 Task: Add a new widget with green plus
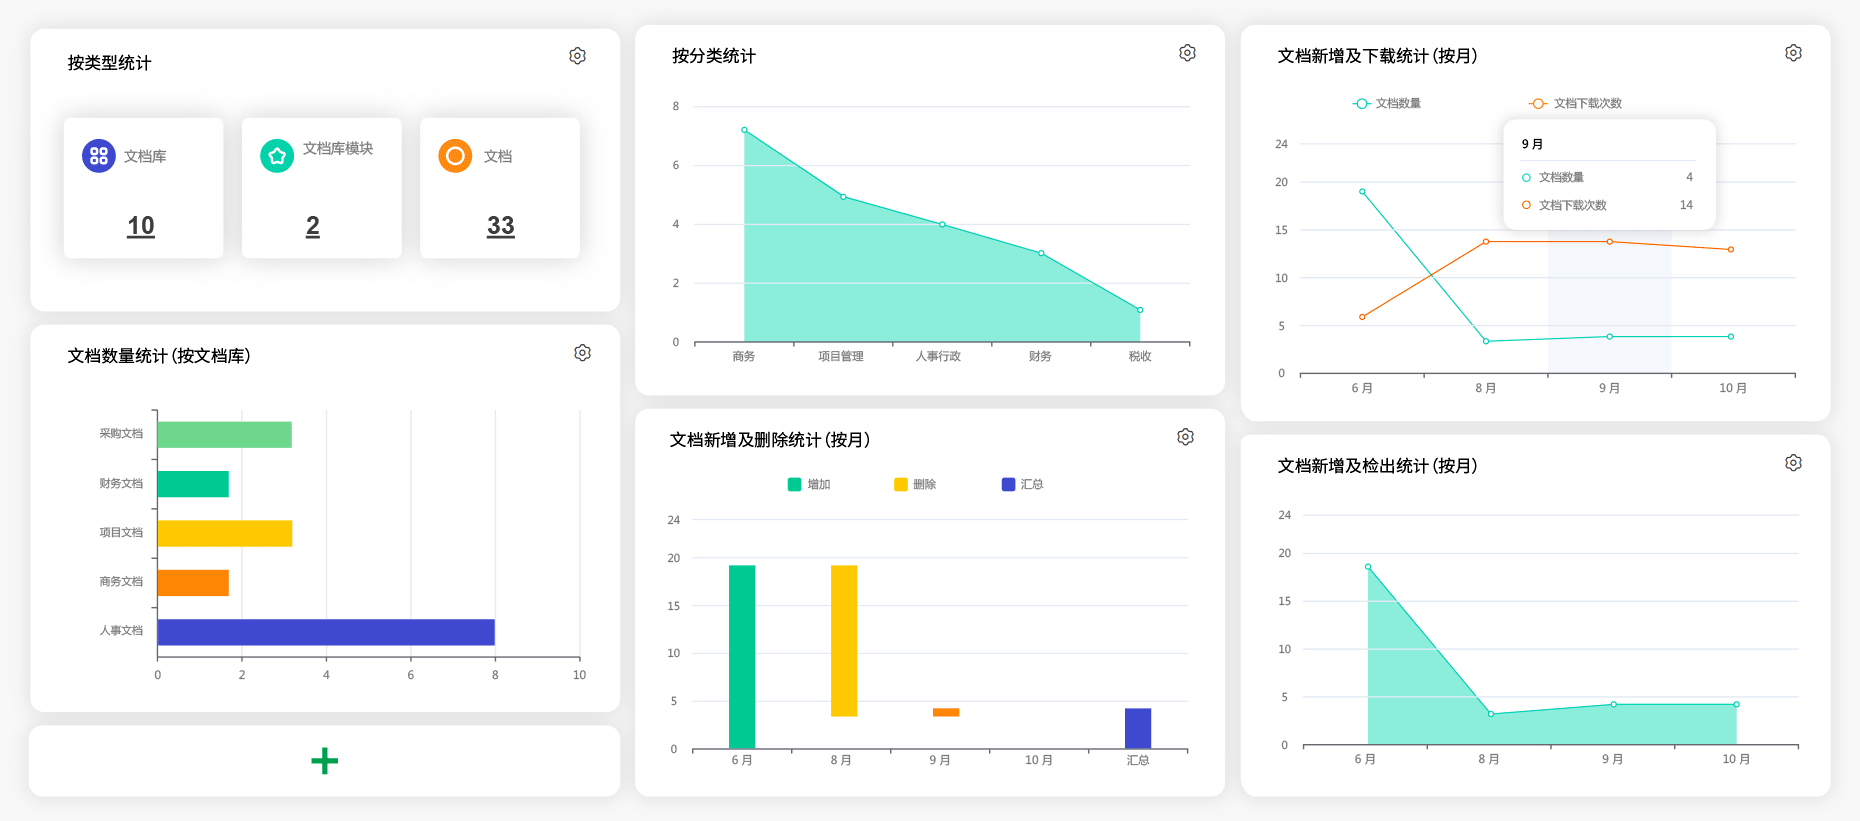click(324, 761)
